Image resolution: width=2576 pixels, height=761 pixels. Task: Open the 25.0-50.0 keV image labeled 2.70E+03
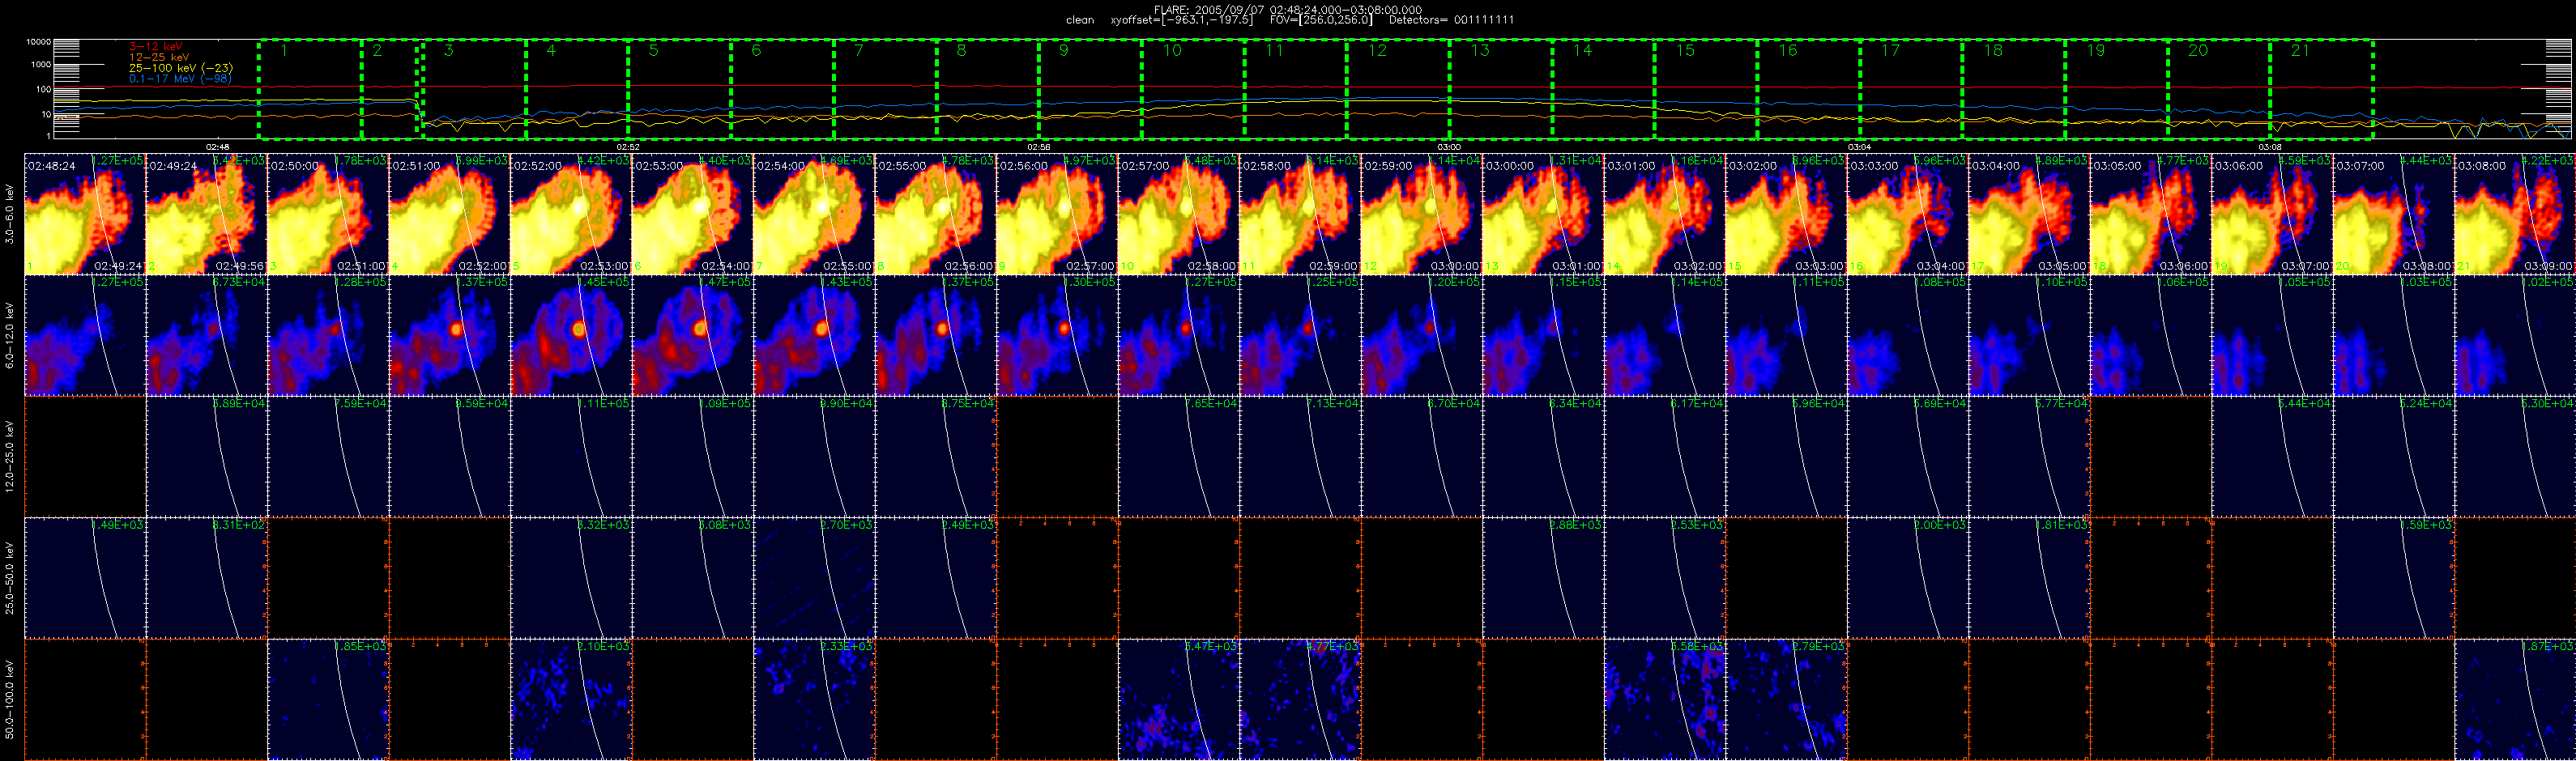coord(814,578)
